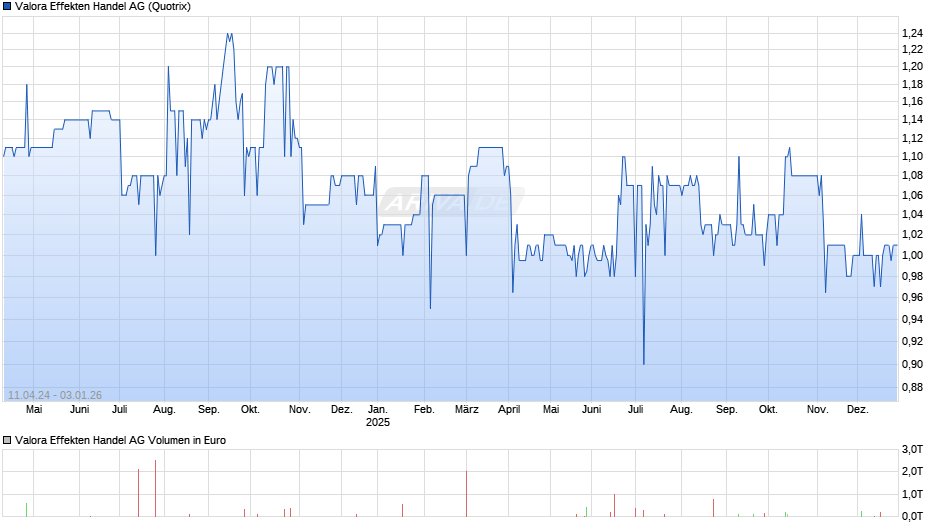The image size is (940, 526).
Task: Click the Aug. label in the 2024 timeline
Action: click(x=164, y=410)
